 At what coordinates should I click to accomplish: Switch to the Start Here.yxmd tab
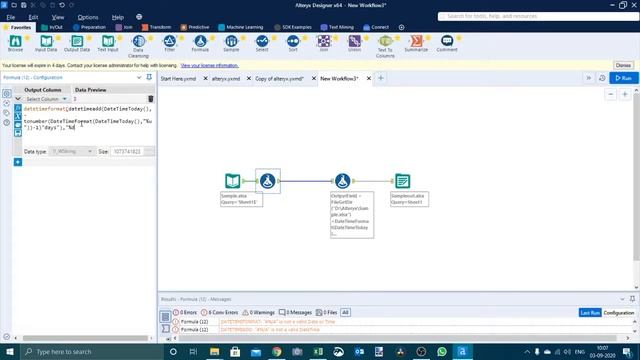point(178,78)
